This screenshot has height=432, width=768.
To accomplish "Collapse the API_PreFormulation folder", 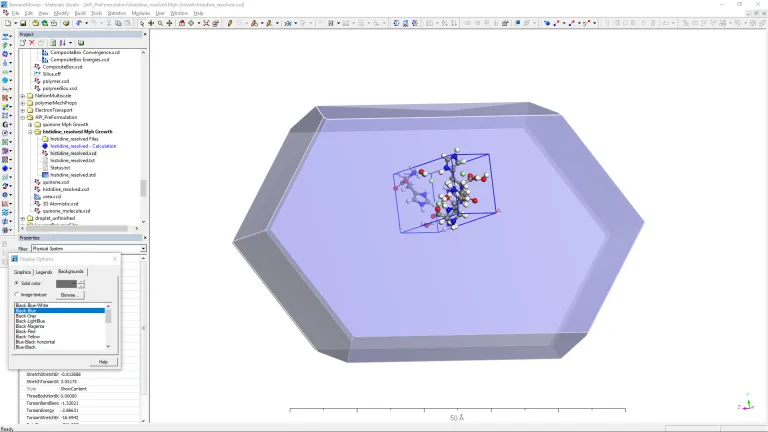I will (x=23, y=117).
